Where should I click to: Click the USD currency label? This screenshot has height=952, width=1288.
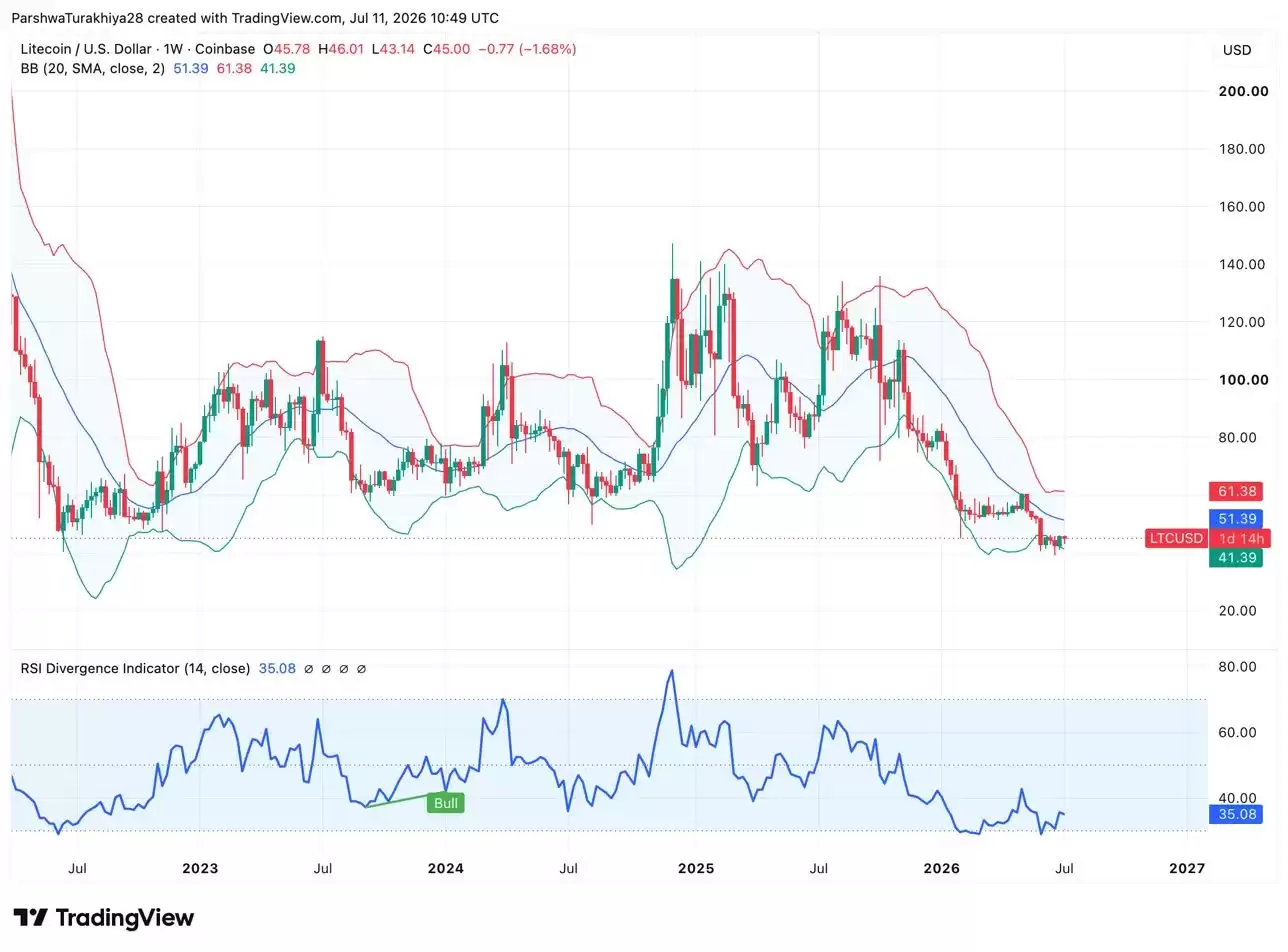pos(1237,50)
